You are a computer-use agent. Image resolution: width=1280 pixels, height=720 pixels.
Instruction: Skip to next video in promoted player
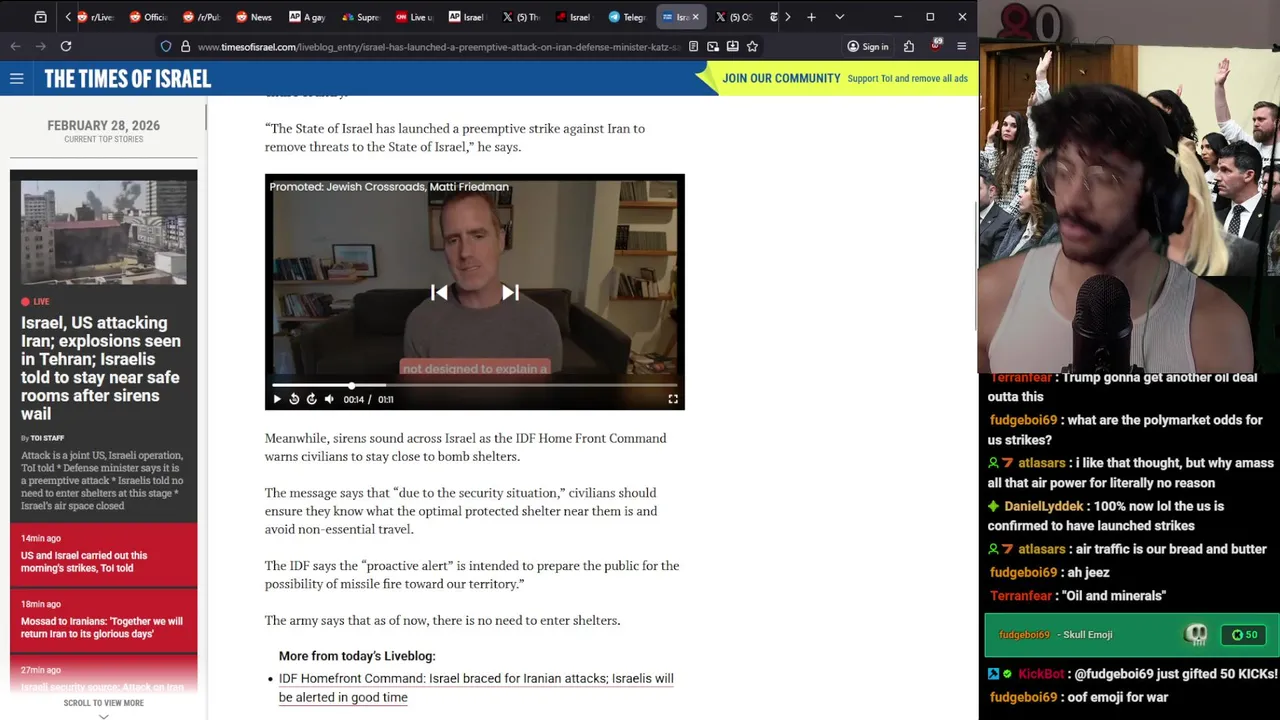click(510, 292)
